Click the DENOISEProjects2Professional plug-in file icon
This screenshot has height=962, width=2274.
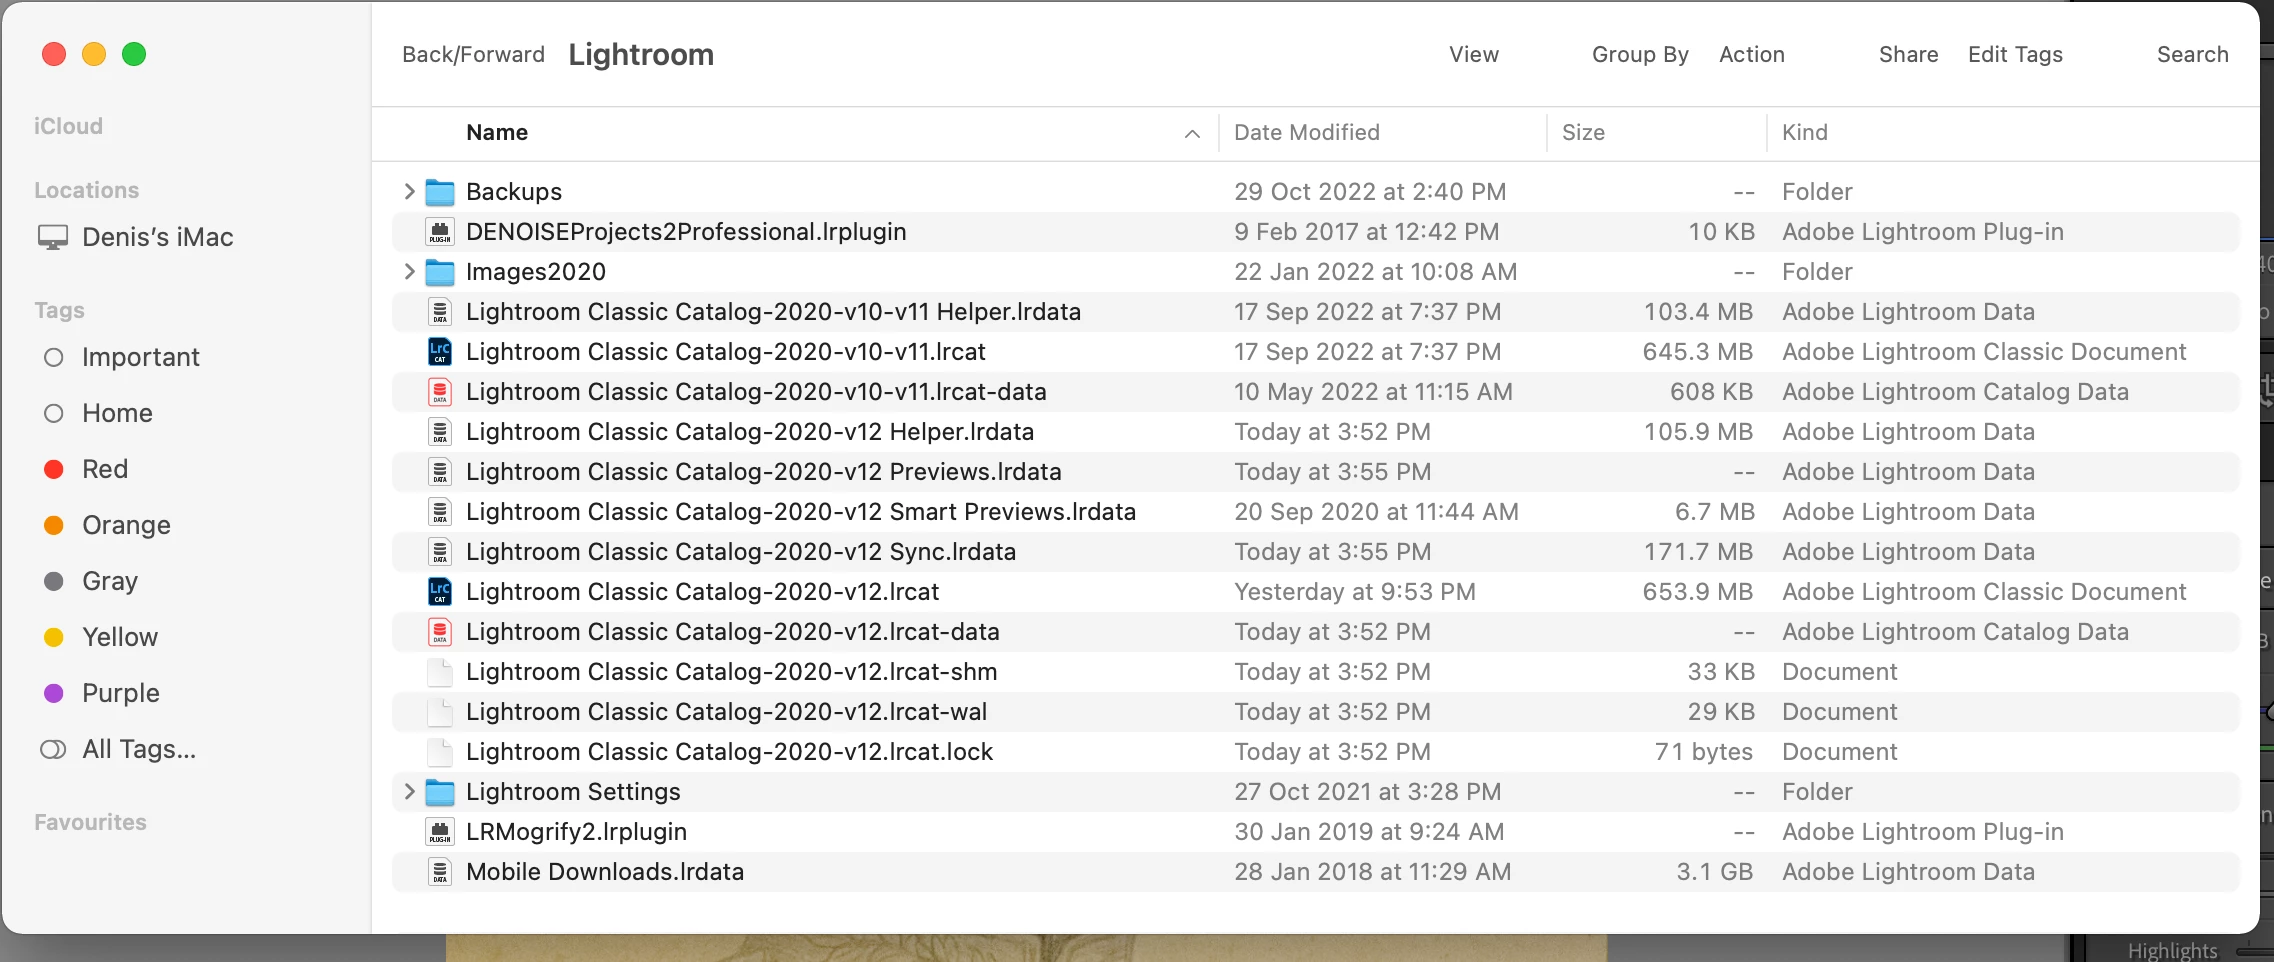pos(440,232)
